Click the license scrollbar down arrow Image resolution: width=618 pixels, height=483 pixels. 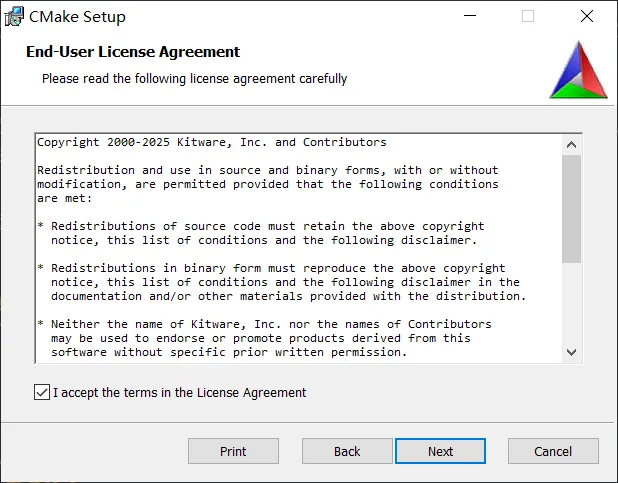tap(571, 351)
